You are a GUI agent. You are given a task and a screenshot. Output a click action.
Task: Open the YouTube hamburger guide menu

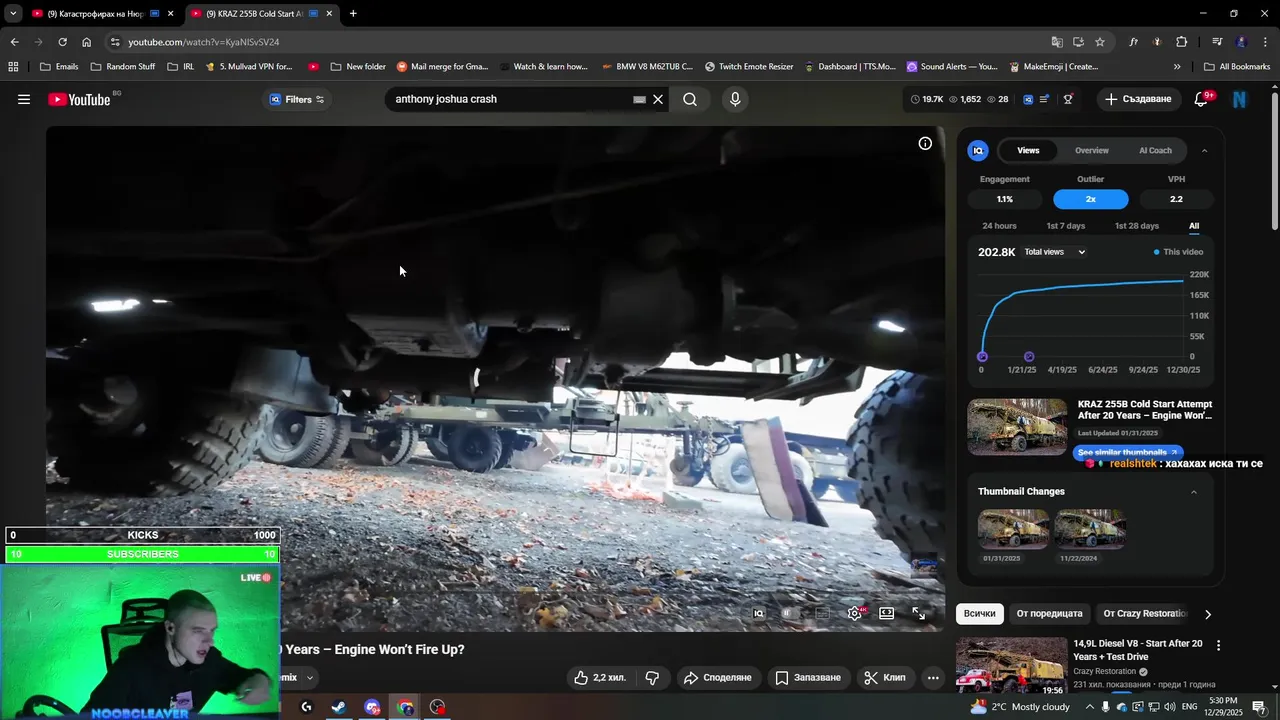(x=24, y=99)
